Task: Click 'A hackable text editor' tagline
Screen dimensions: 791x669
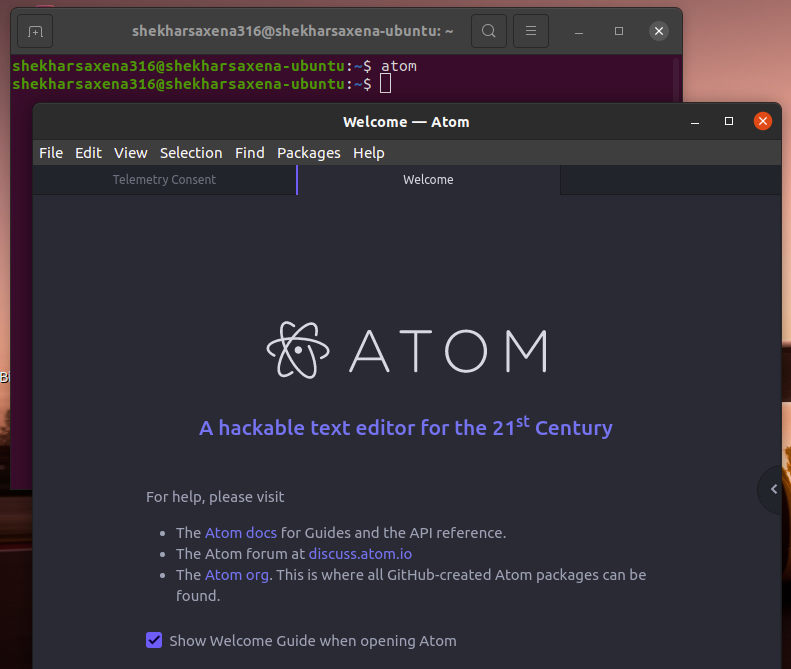Action: (x=406, y=427)
